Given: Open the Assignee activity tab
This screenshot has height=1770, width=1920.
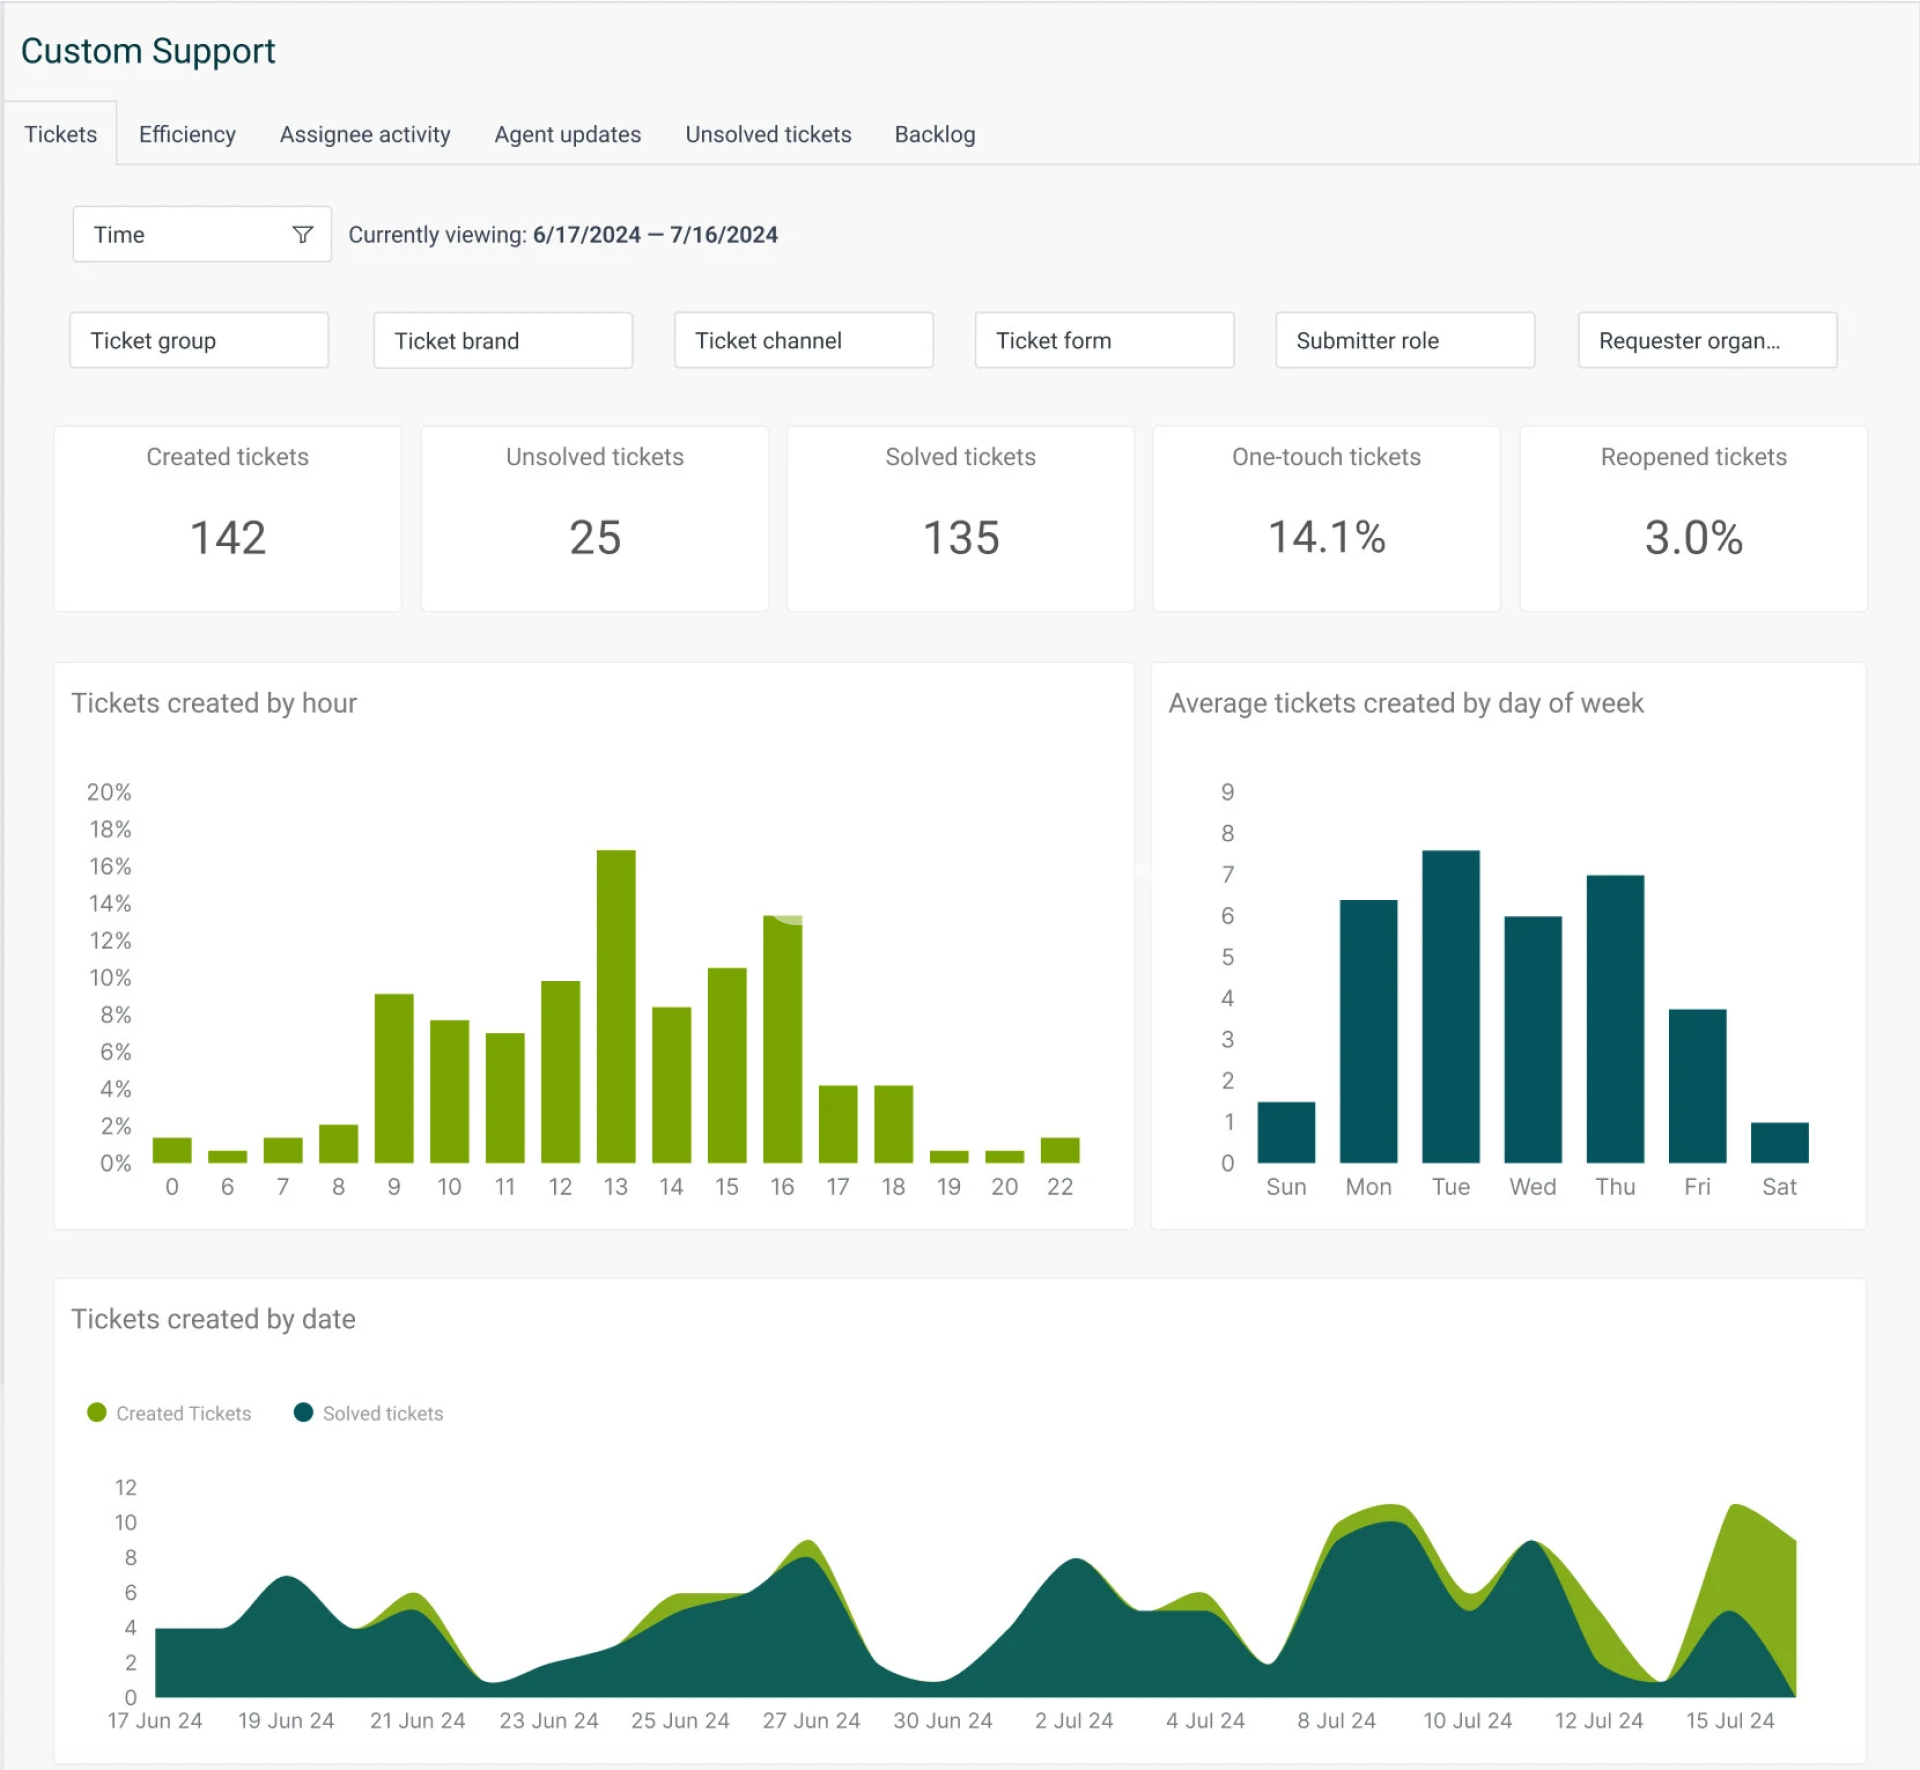Looking at the screenshot, I should point(365,134).
